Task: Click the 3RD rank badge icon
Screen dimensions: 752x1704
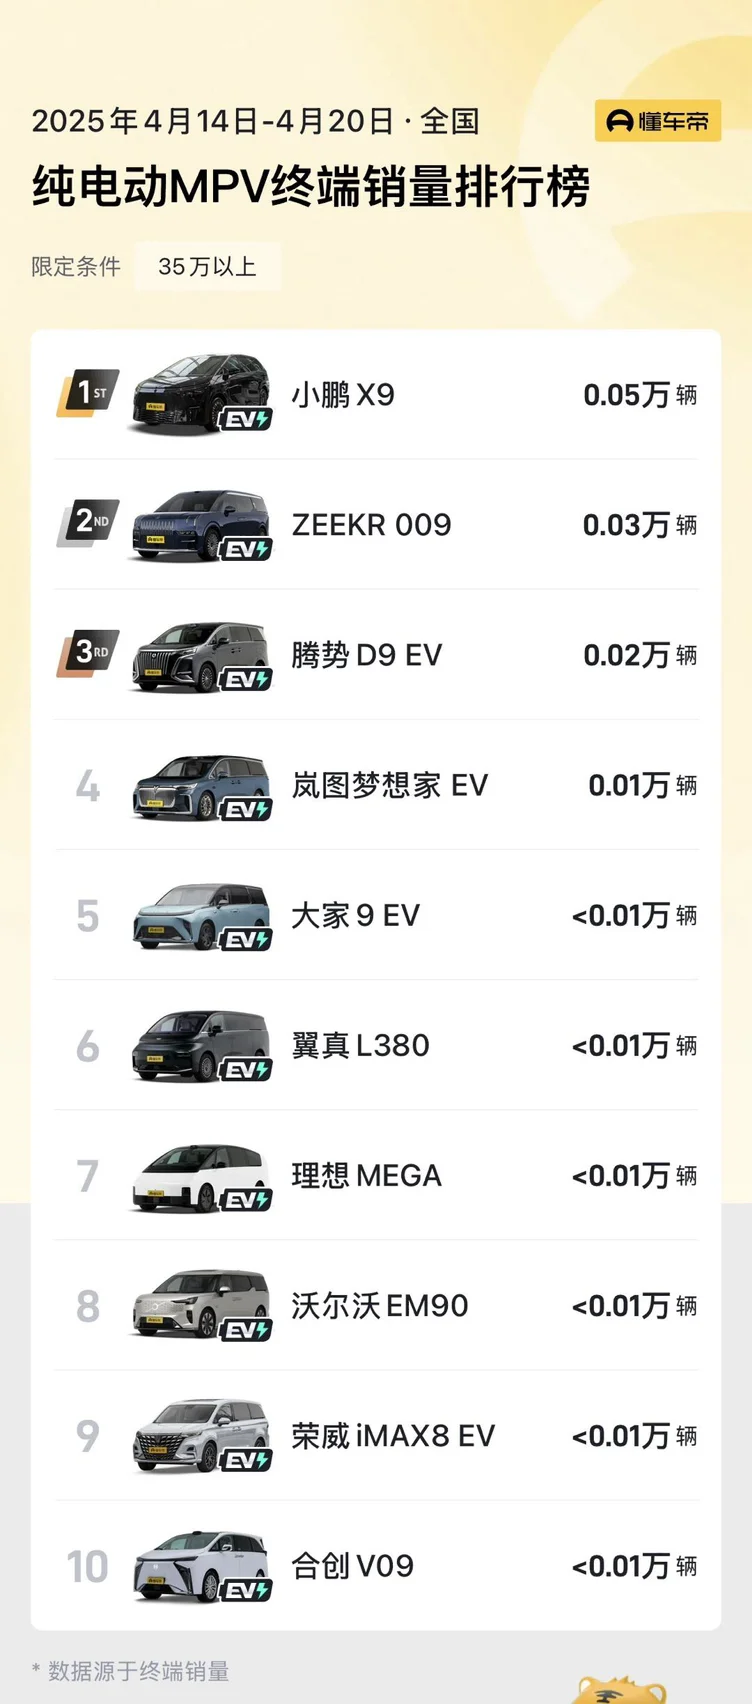Action: (x=88, y=653)
